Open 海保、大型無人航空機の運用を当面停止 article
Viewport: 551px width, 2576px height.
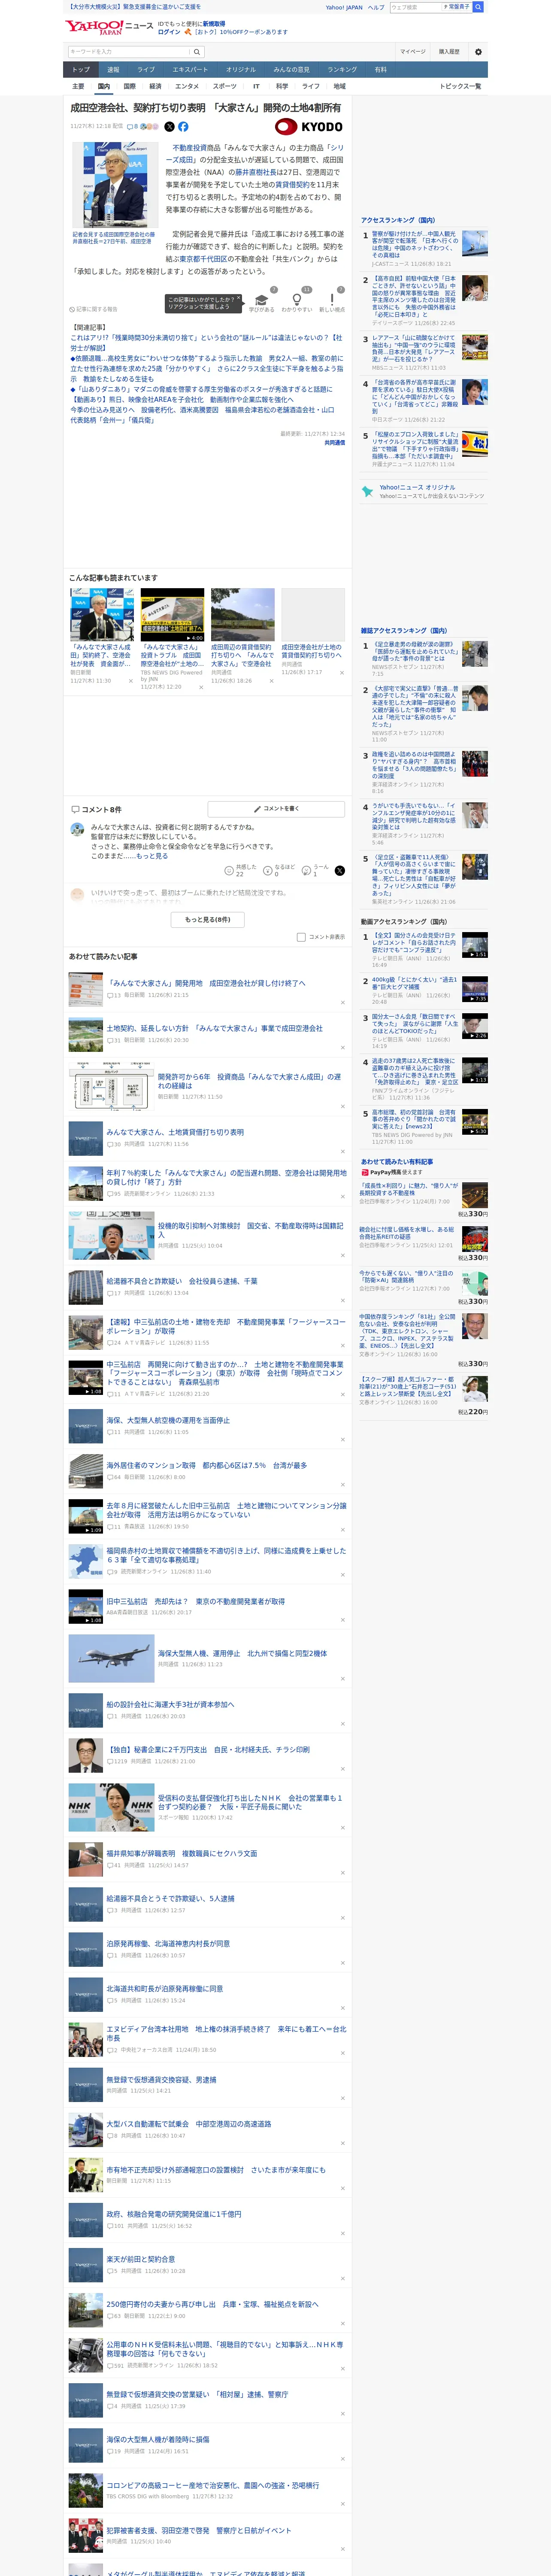(x=167, y=1420)
